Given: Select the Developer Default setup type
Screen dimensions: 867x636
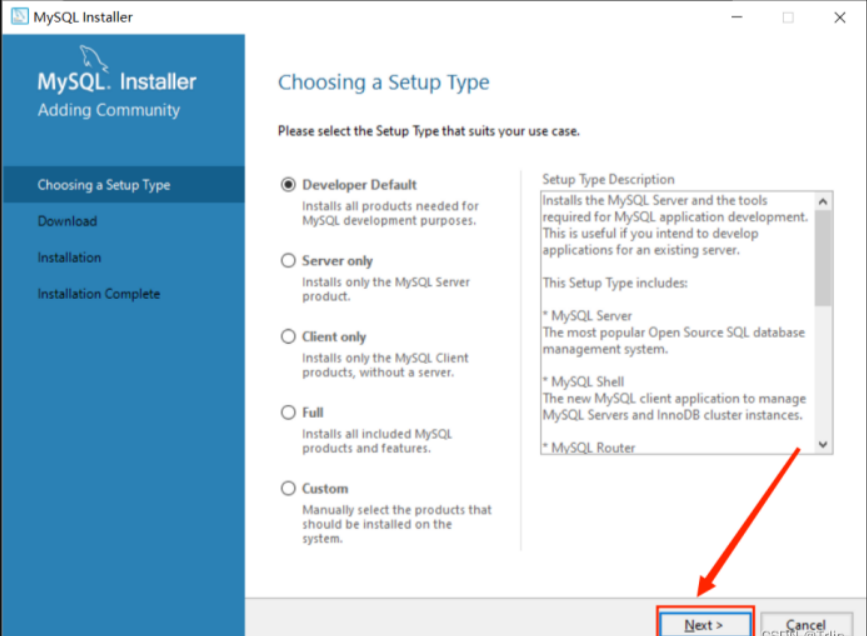Looking at the screenshot, I should point(288,184).
